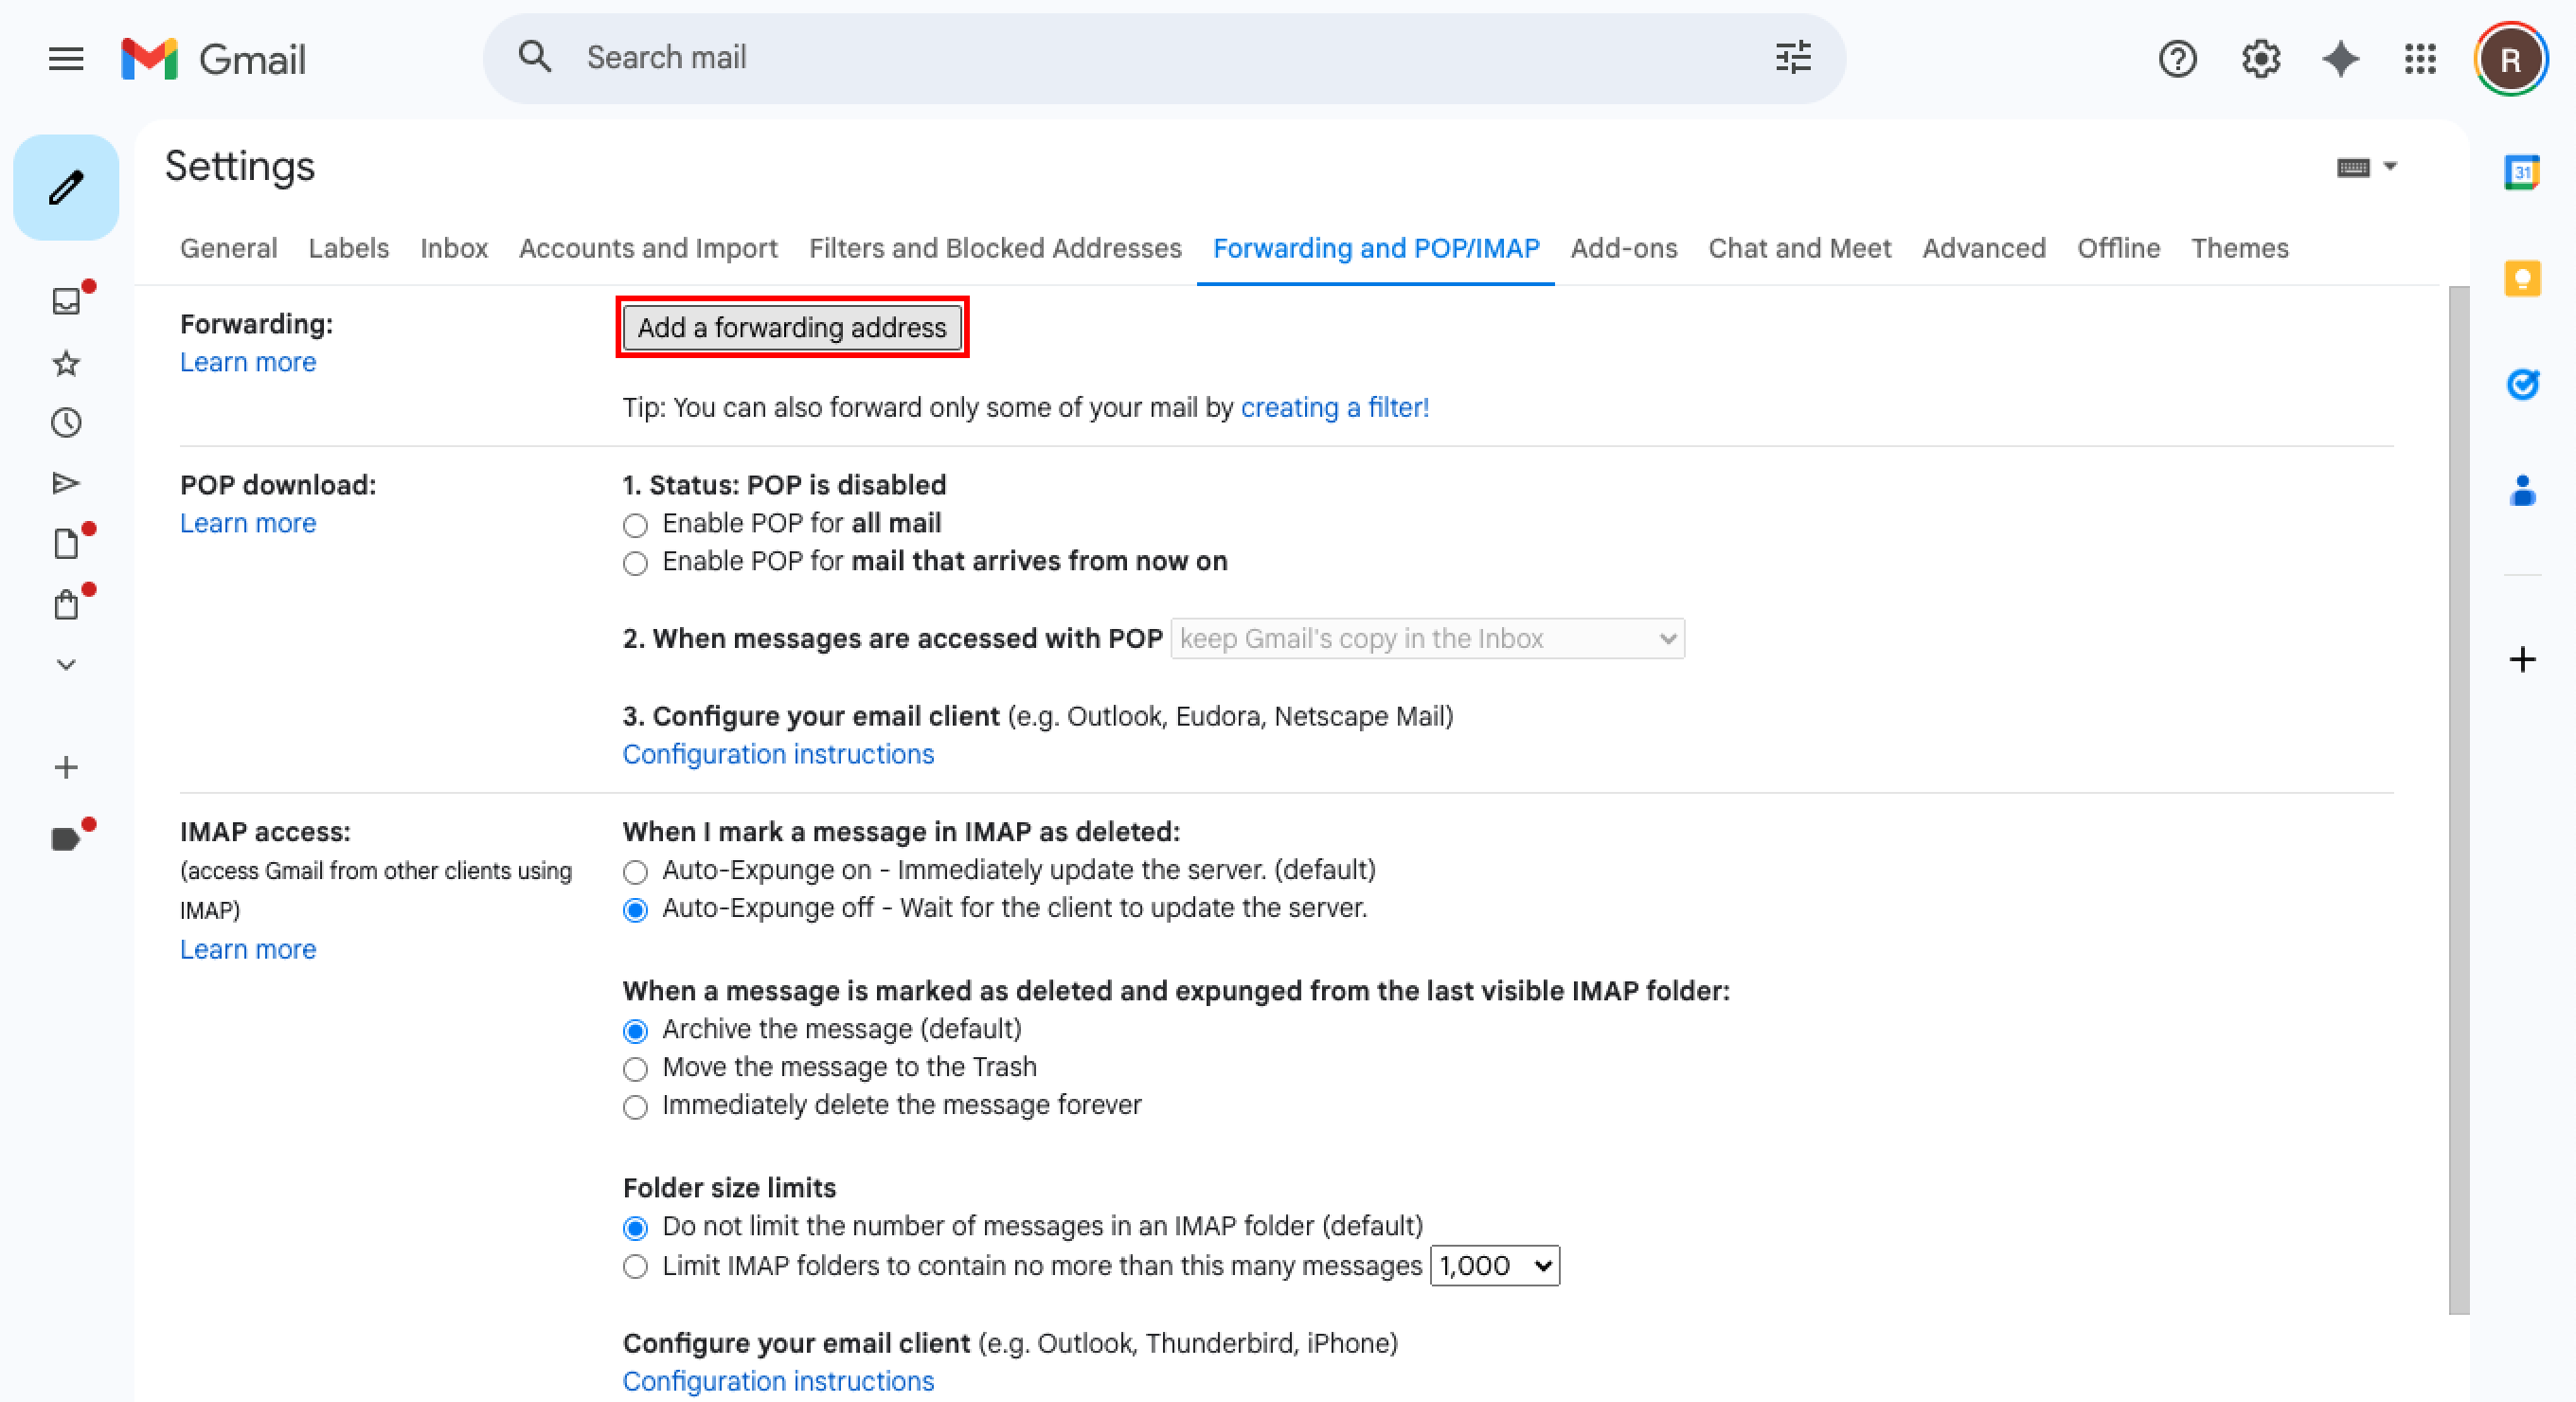
Task: Open Google Keep side panel icon
Action: tap(2521, 278)
